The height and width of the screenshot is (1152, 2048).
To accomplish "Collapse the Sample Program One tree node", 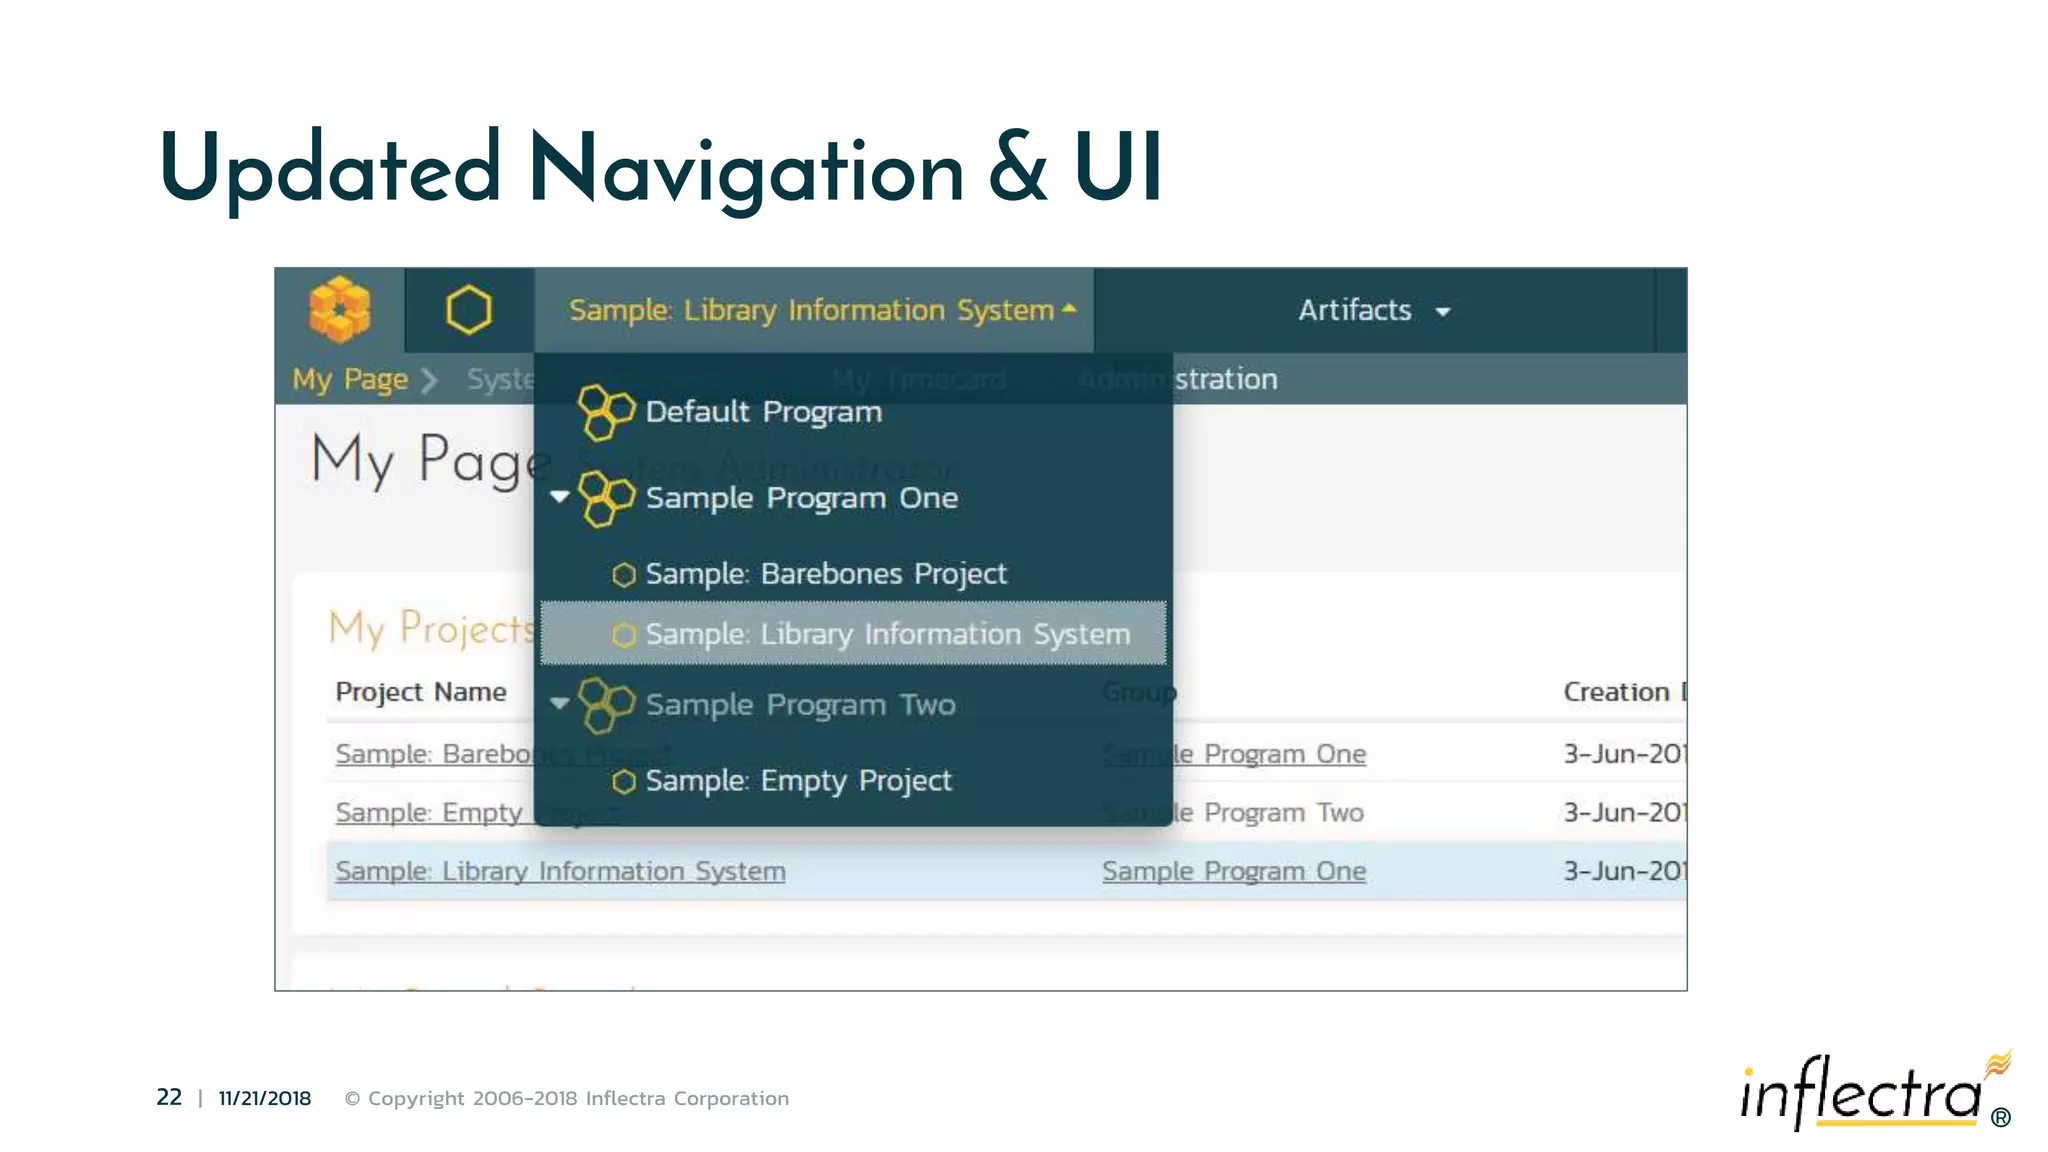I will [560, 496].
